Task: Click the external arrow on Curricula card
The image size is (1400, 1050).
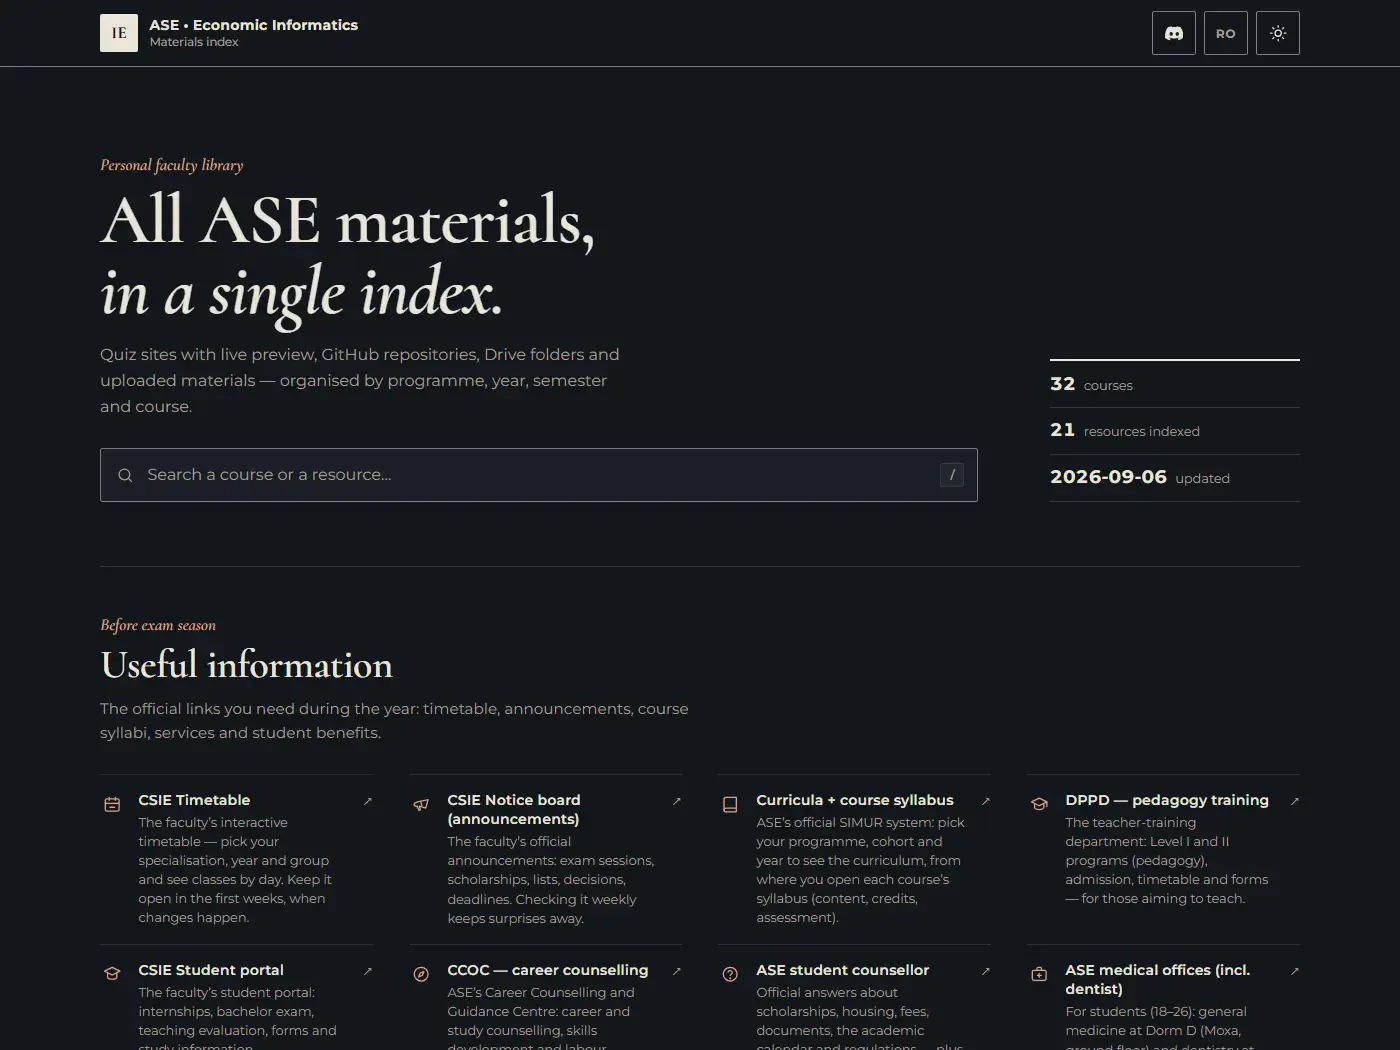Action: [986, 801]
